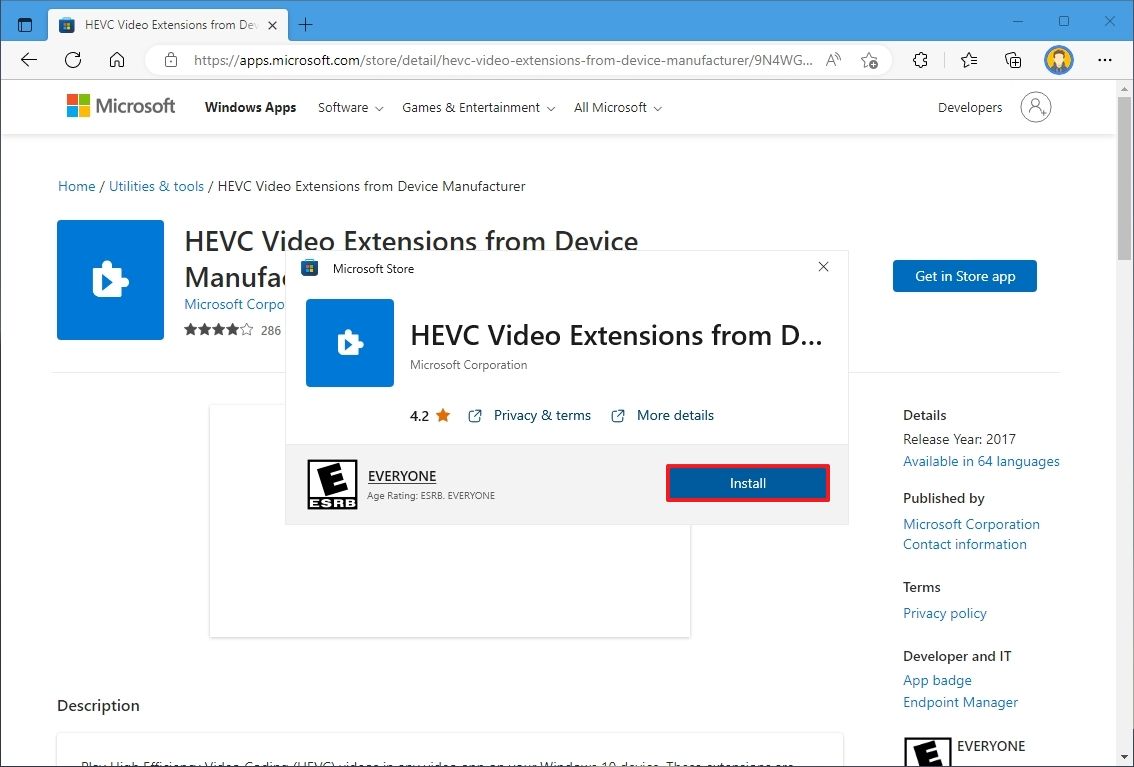
Task: Expand the All Microsoft dropdown
Action: pyautogui.click(x=610, y=107)
